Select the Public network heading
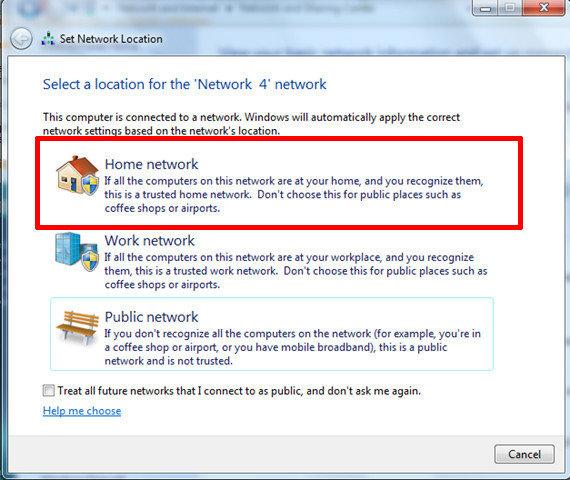Viewport: 570px width, 480px height. pos(151,317)
